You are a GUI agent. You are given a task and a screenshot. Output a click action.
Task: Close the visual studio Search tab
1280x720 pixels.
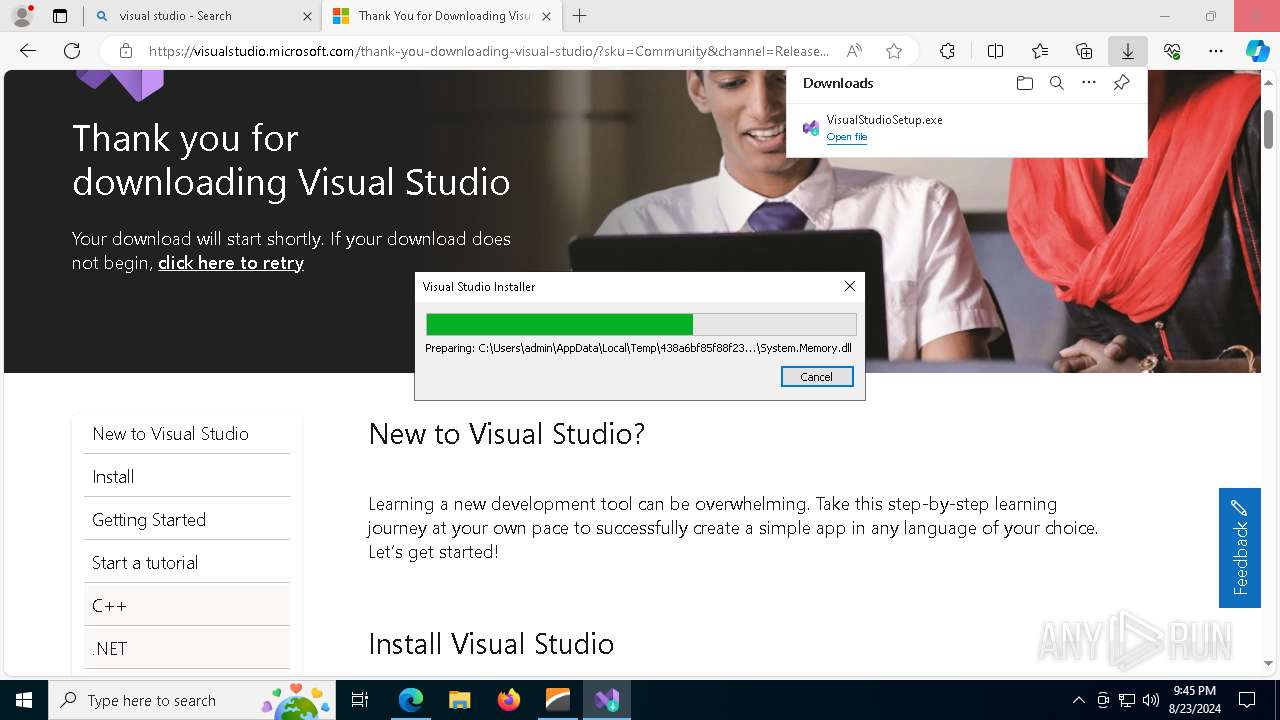[x=306, y=16]
